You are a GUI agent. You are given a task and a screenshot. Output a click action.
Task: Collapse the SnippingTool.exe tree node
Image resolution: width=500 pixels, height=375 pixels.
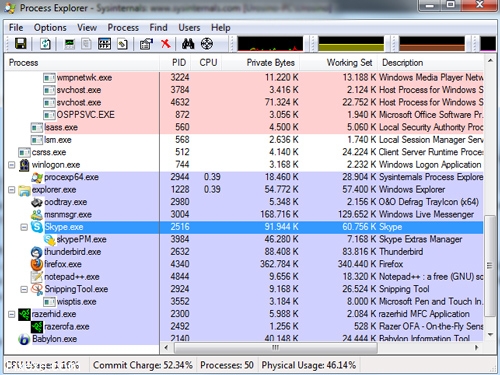coord(24,289)
